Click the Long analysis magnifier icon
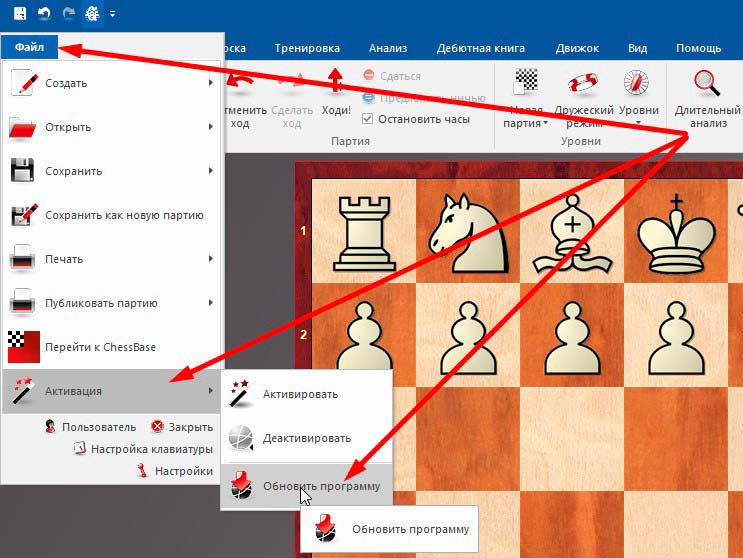 click(707, 84)
